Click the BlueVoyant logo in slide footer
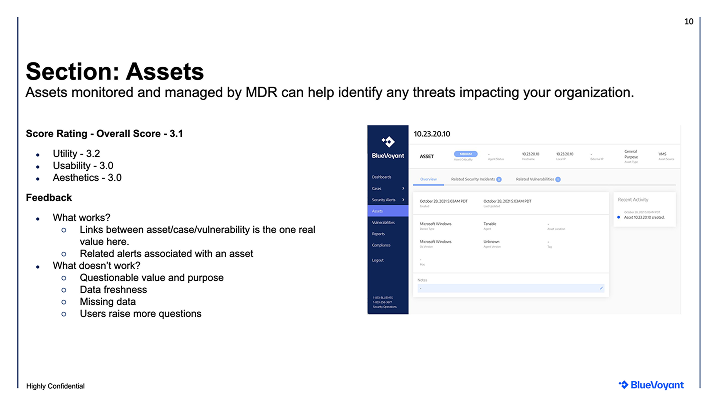This screenshot has width=720, height=405. (x=651, y=385)
